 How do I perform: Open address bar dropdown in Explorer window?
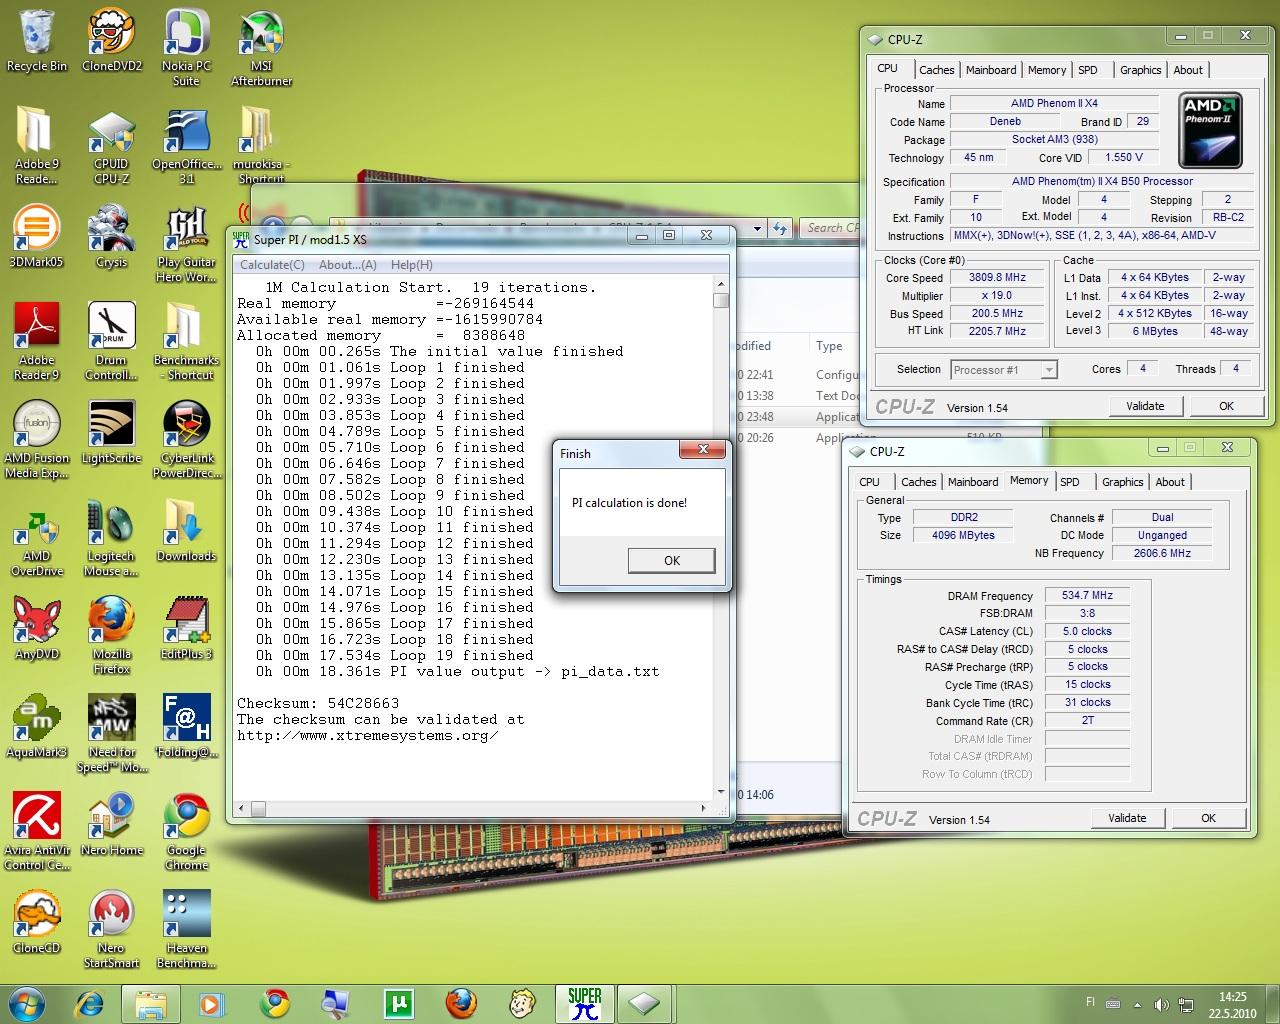coord(757,228)
